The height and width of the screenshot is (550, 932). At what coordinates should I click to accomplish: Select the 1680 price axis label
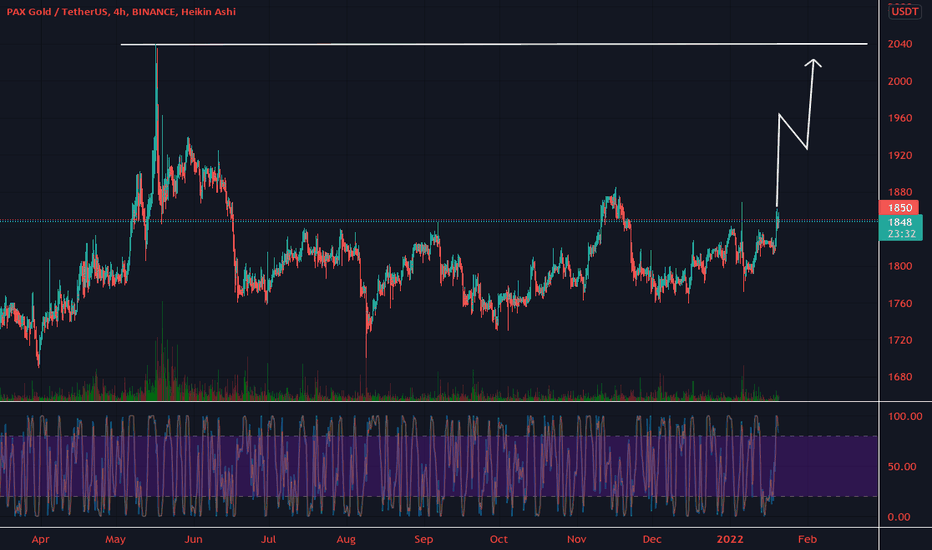(899, 377)
